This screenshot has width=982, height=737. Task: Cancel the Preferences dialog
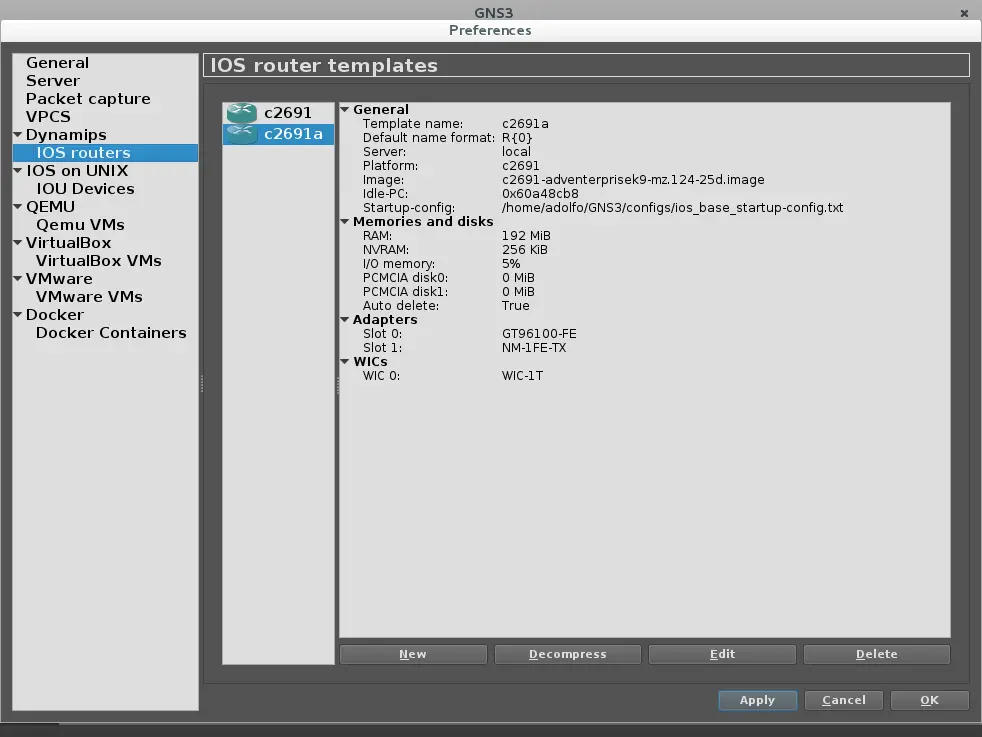click(x=844, y=700)
